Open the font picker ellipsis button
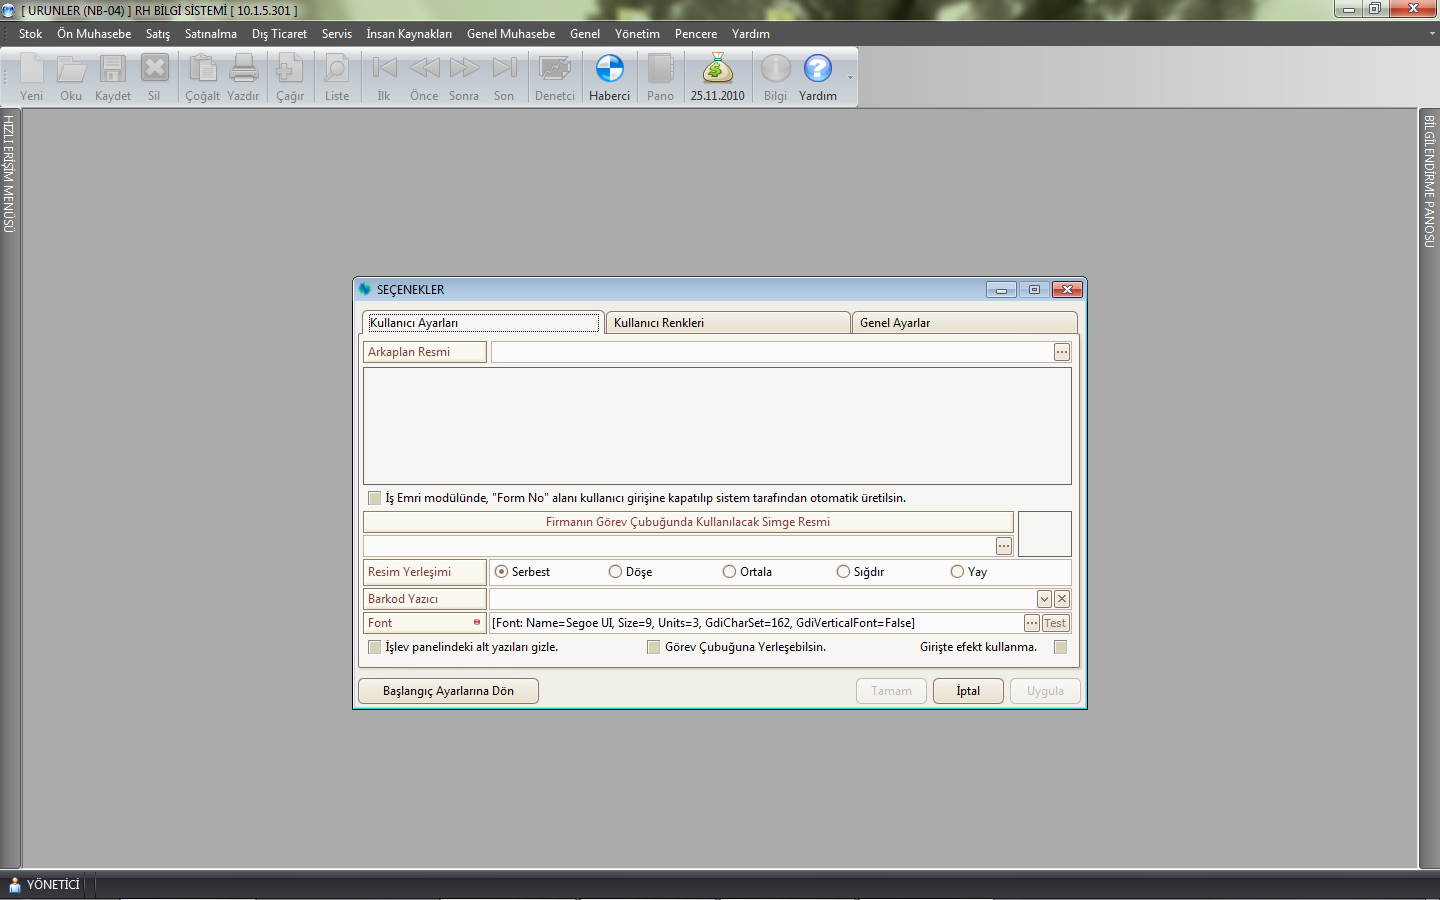Screen dimensions: 1440x900 pos(1031,623)
